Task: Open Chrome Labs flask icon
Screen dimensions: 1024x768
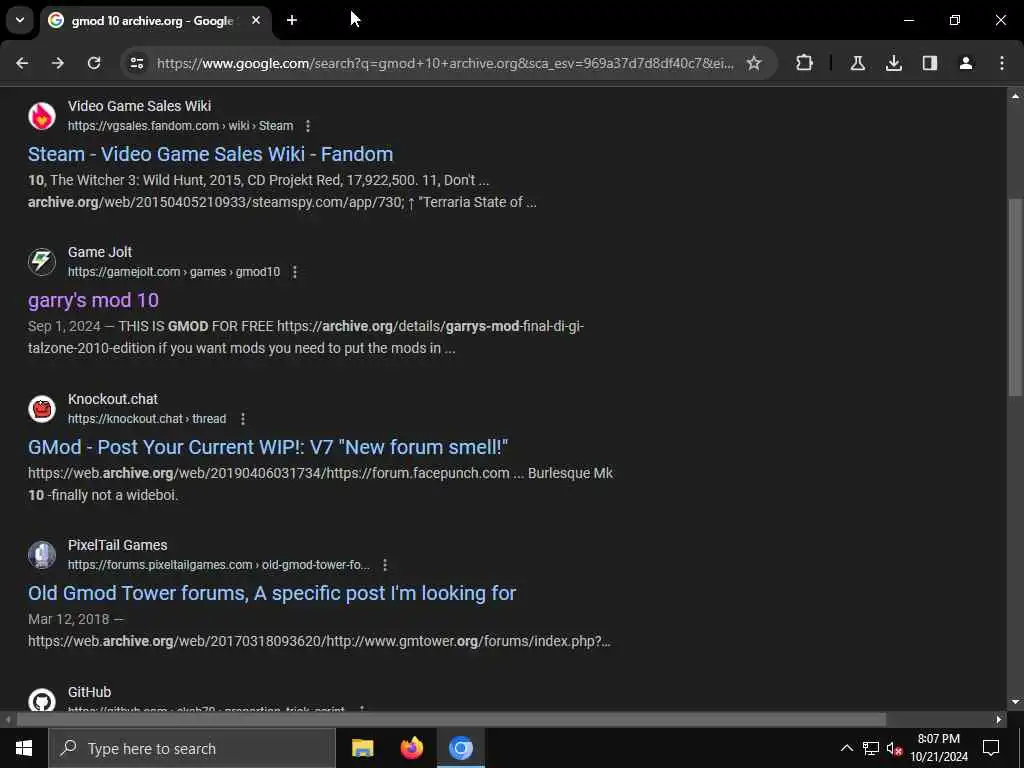Action: click(x=857, y=63)
